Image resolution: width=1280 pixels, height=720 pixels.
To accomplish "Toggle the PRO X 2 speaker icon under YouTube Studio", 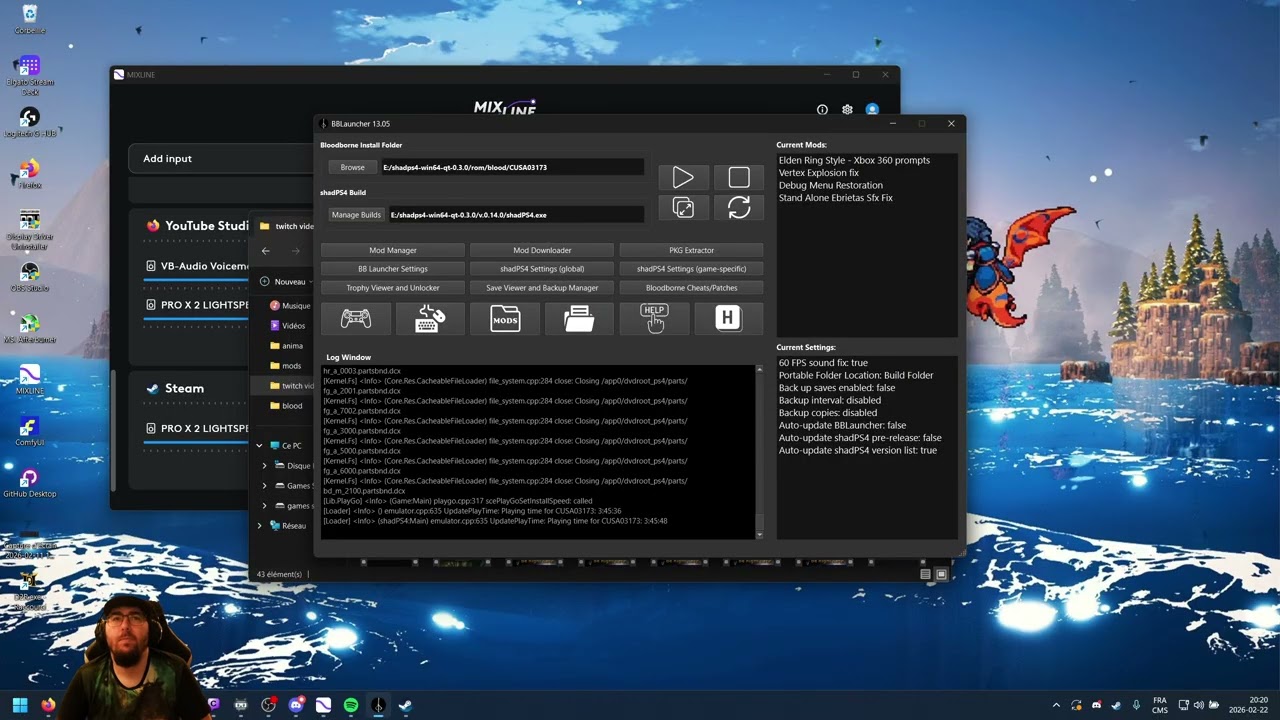I will point(151,304).
